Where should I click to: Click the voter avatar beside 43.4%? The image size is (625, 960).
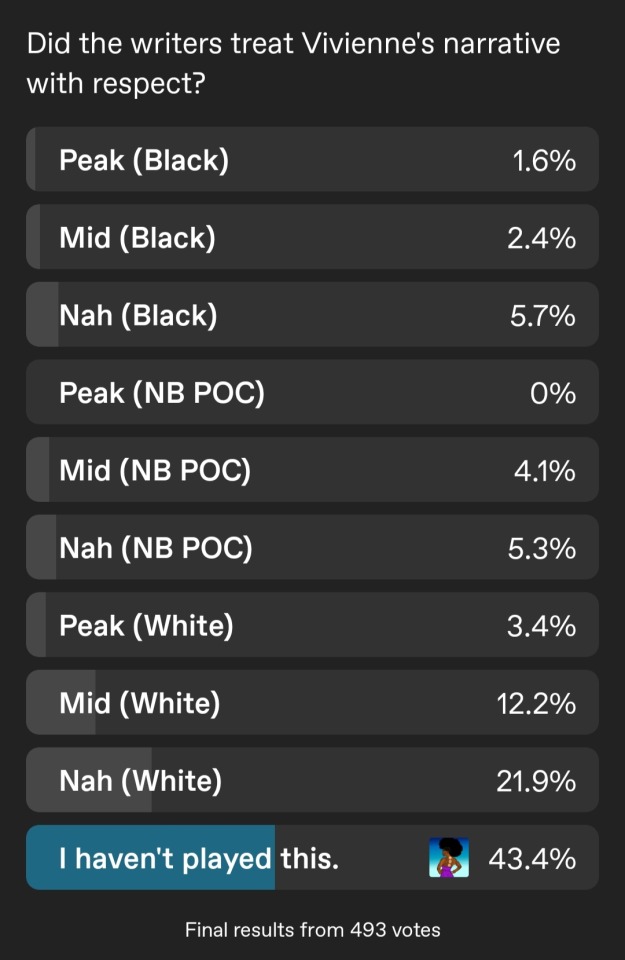448,858
